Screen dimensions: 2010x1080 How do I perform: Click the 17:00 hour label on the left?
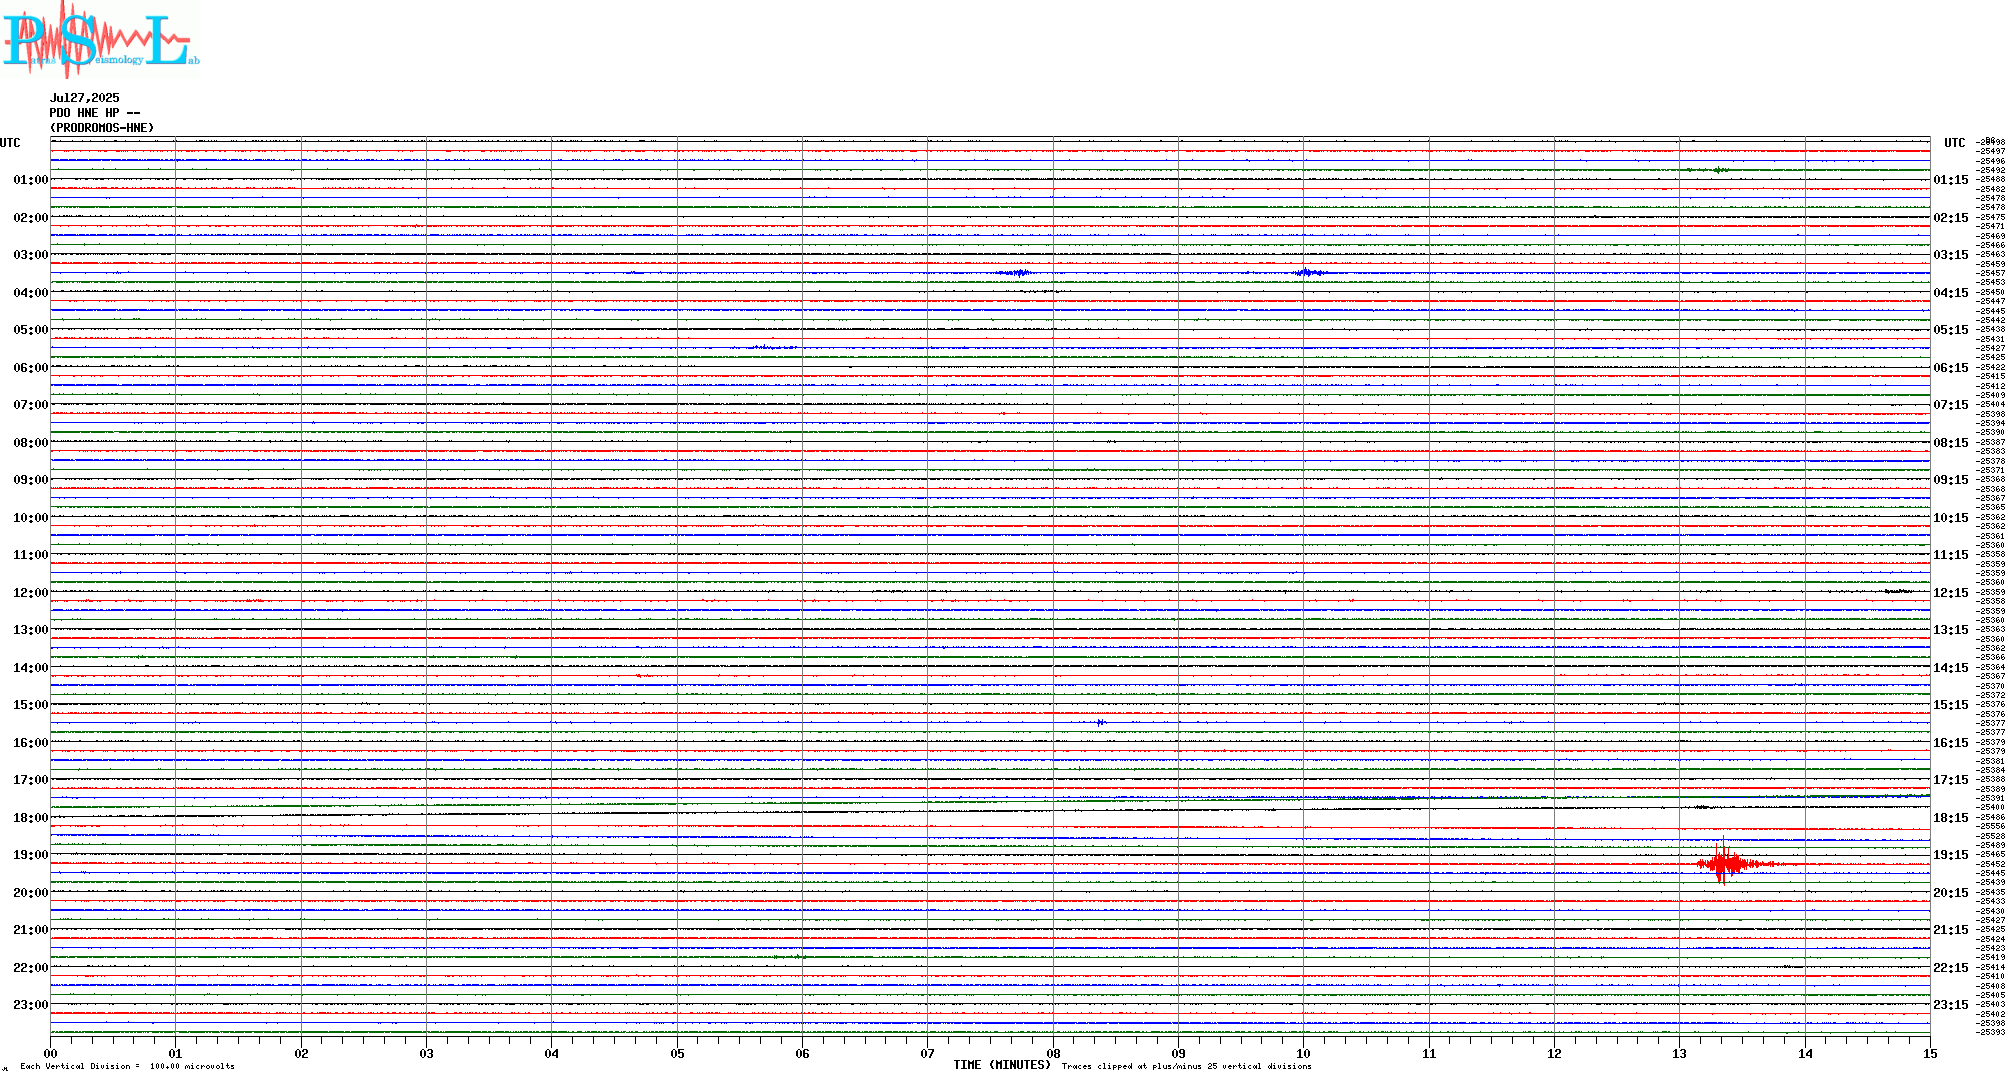tap(30, 780)
